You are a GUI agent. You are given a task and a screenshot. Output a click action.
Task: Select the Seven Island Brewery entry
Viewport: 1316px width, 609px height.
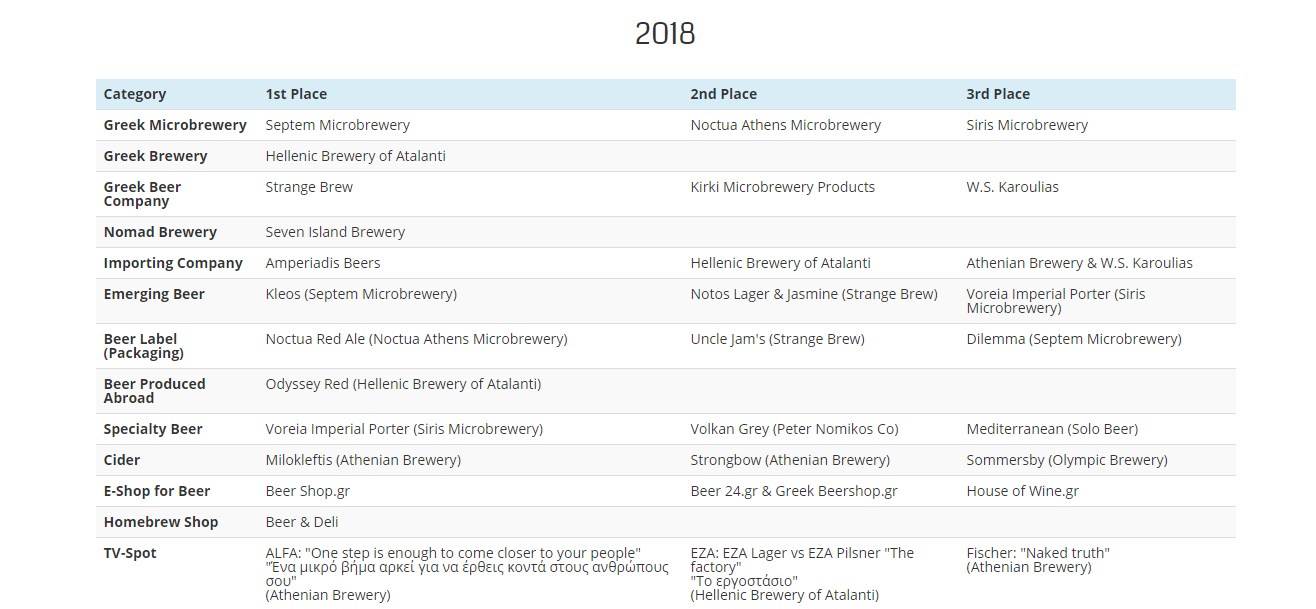pyautogui.click(x=335, y=232)
